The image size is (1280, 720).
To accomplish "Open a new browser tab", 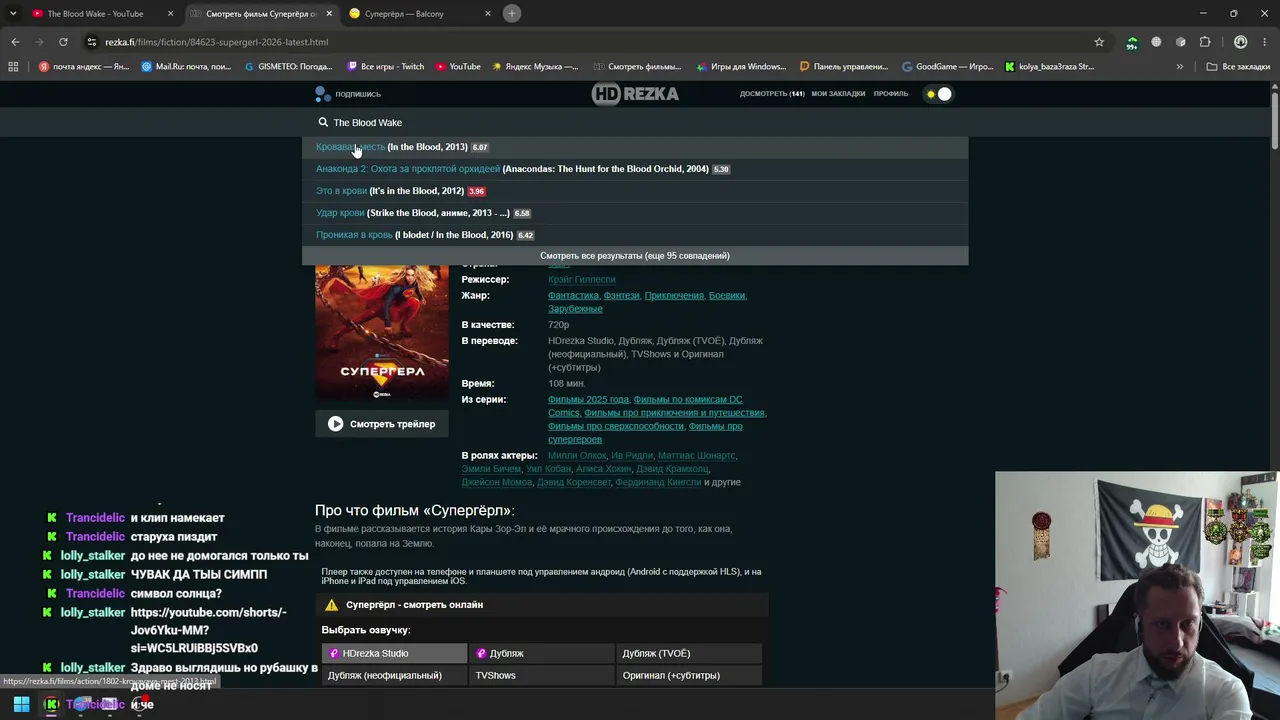I will tap(512, 14).
